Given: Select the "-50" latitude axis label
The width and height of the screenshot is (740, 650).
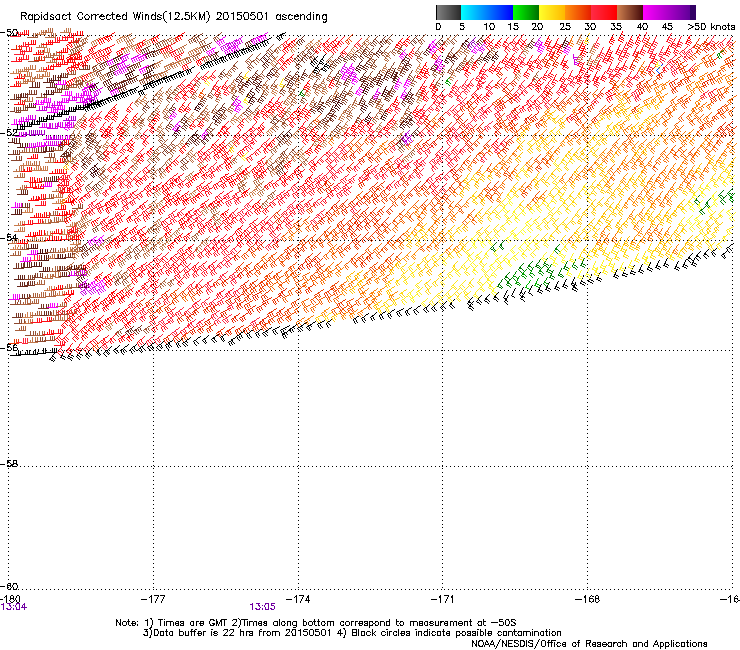Looking at the screenshot, I should pyautogui.click(x=9, y=33).
